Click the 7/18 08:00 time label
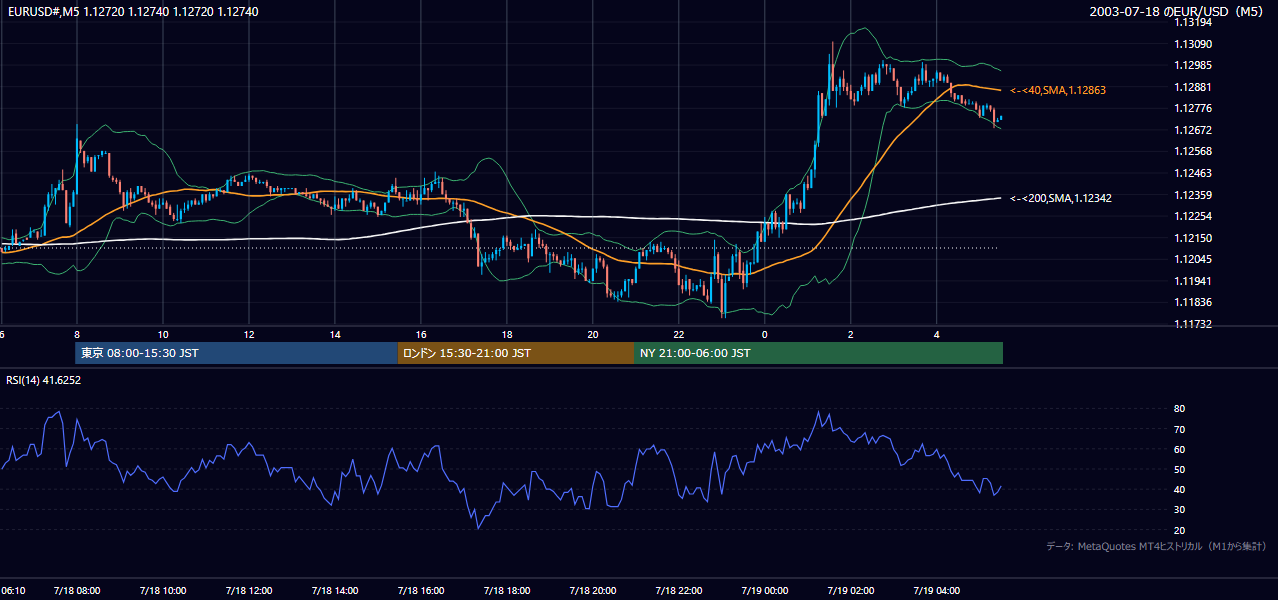Image resolution: width=1278 pixels, height=600 pixels. click(77, 591)
